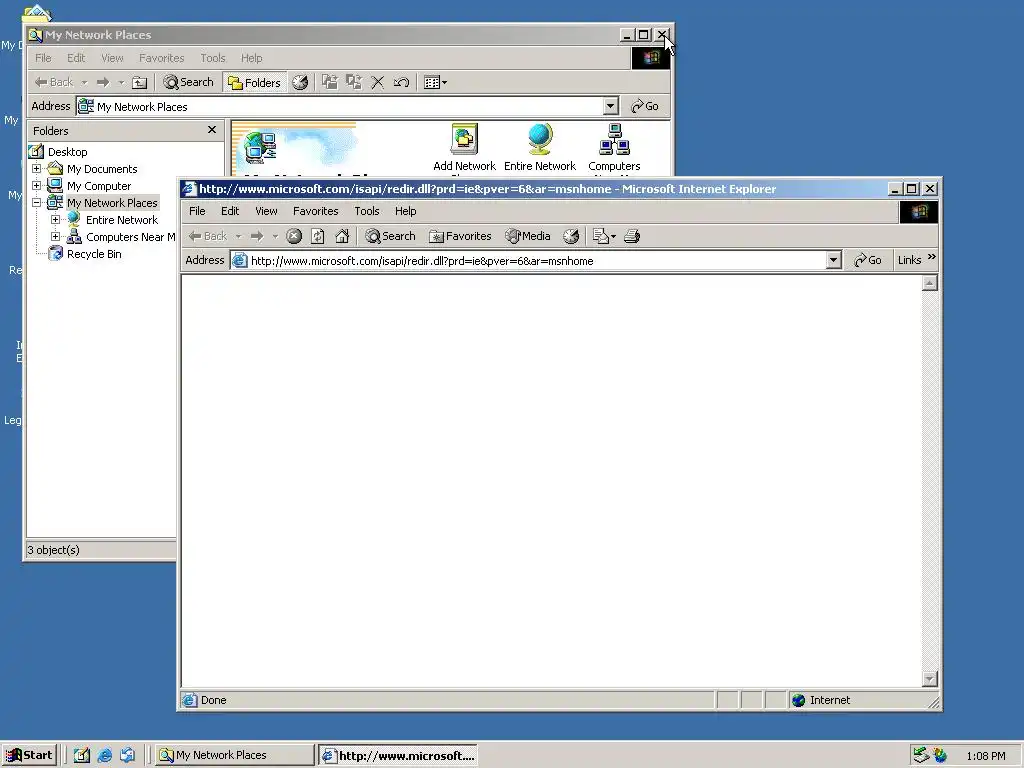Open the Views dropdown in My Network Places

(436, 82)
